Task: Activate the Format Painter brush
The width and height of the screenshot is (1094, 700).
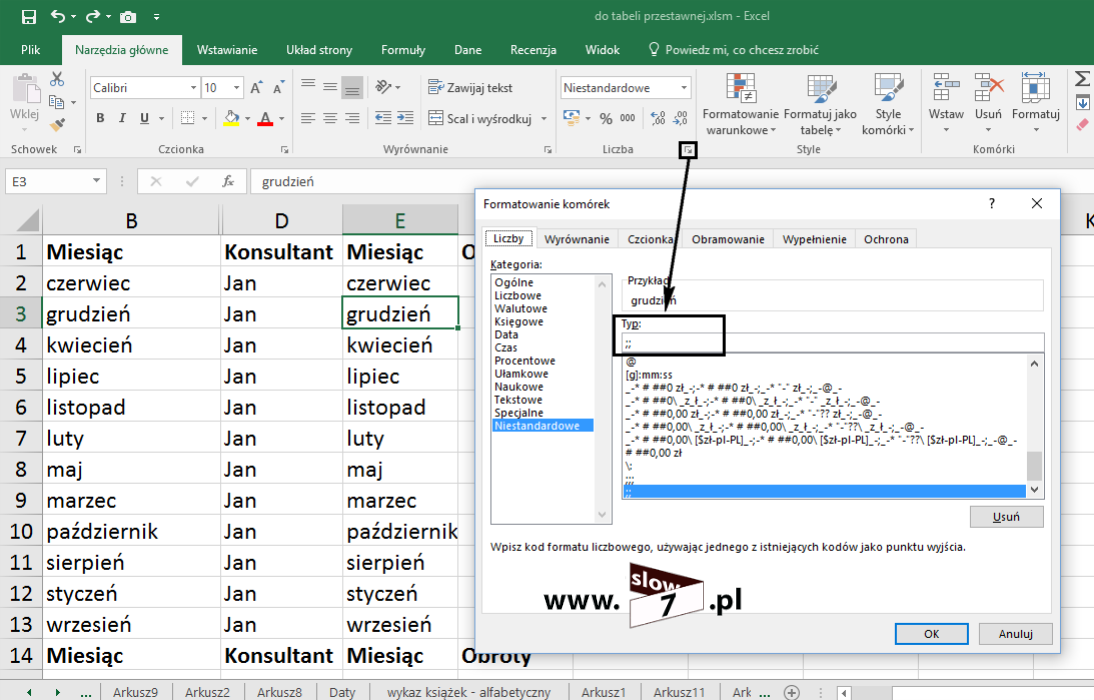Action: click(x=57, y=124)
